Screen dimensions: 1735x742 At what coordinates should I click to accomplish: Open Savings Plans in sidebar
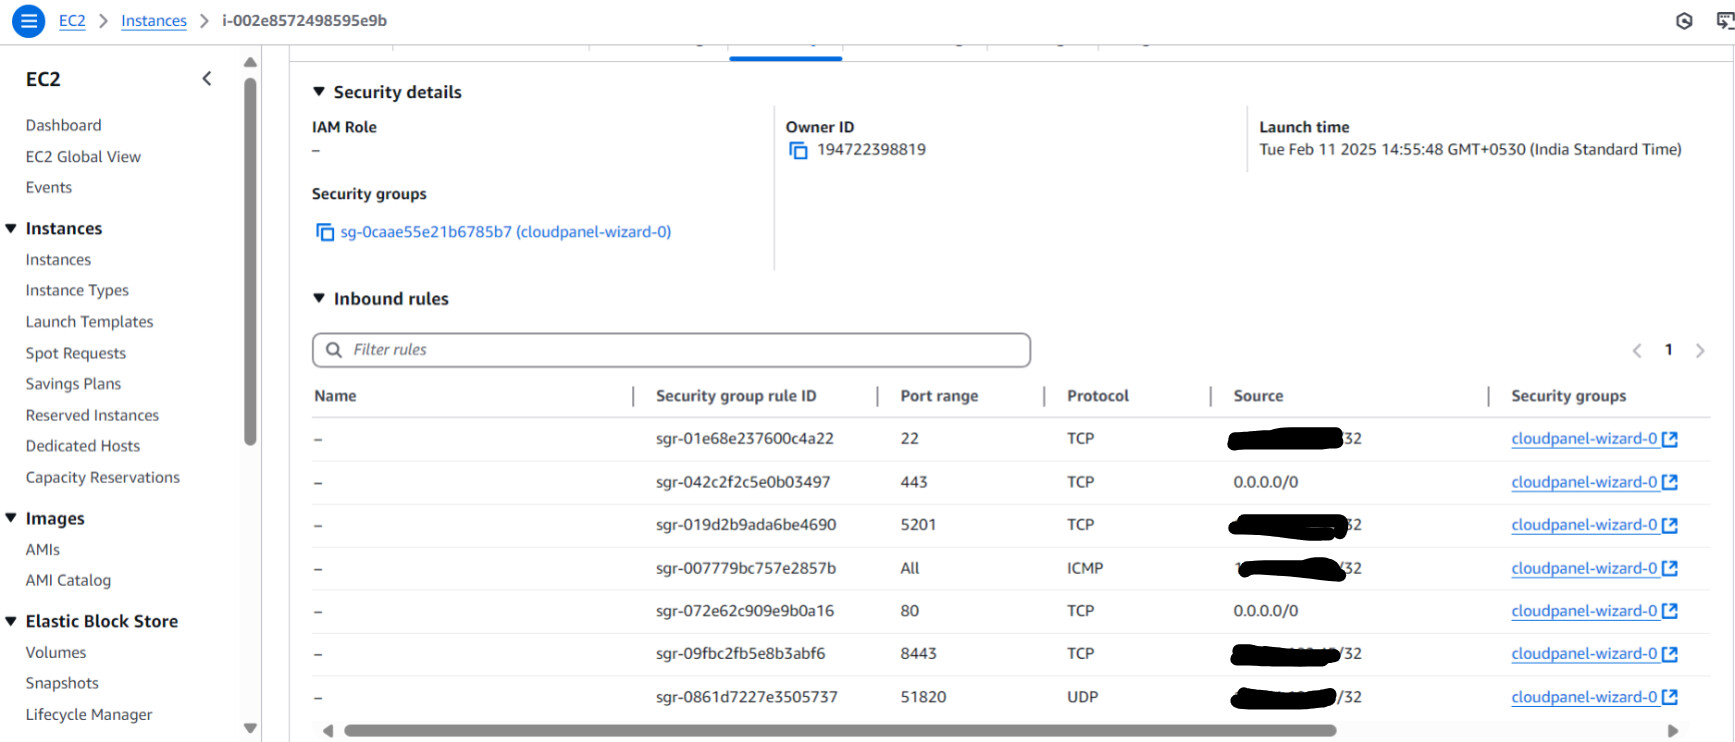(73, 384)
